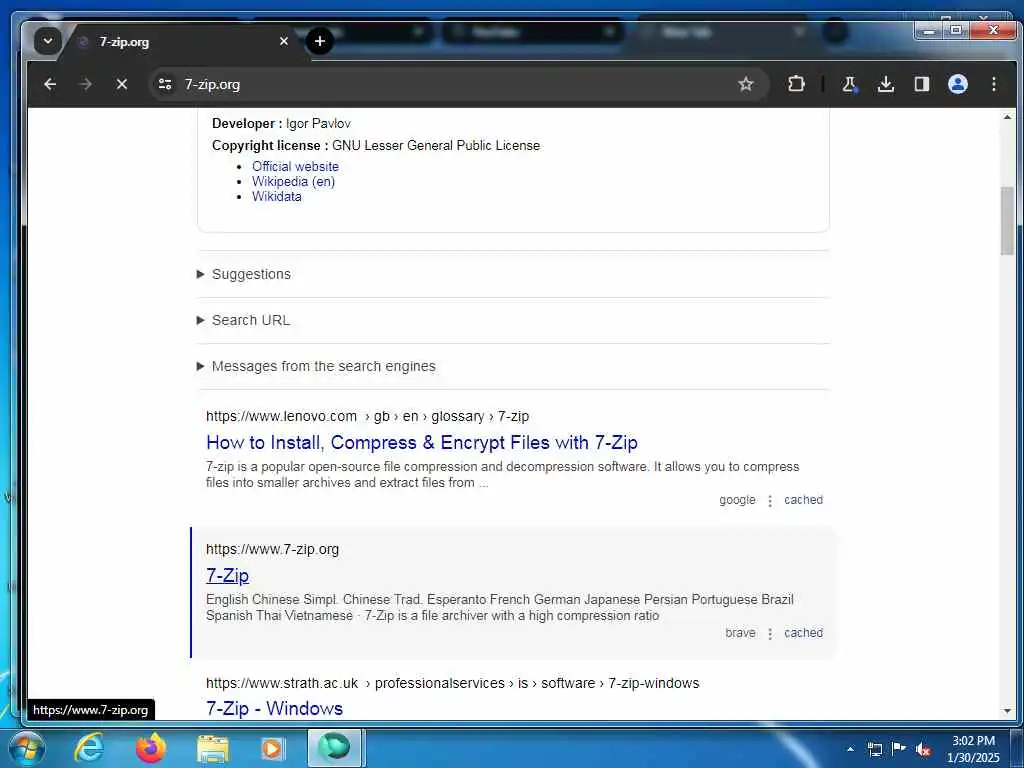Viewport: 1024px width, 768px height.
Task: Open cached version of Lenovo result
Action: point(803,500)
